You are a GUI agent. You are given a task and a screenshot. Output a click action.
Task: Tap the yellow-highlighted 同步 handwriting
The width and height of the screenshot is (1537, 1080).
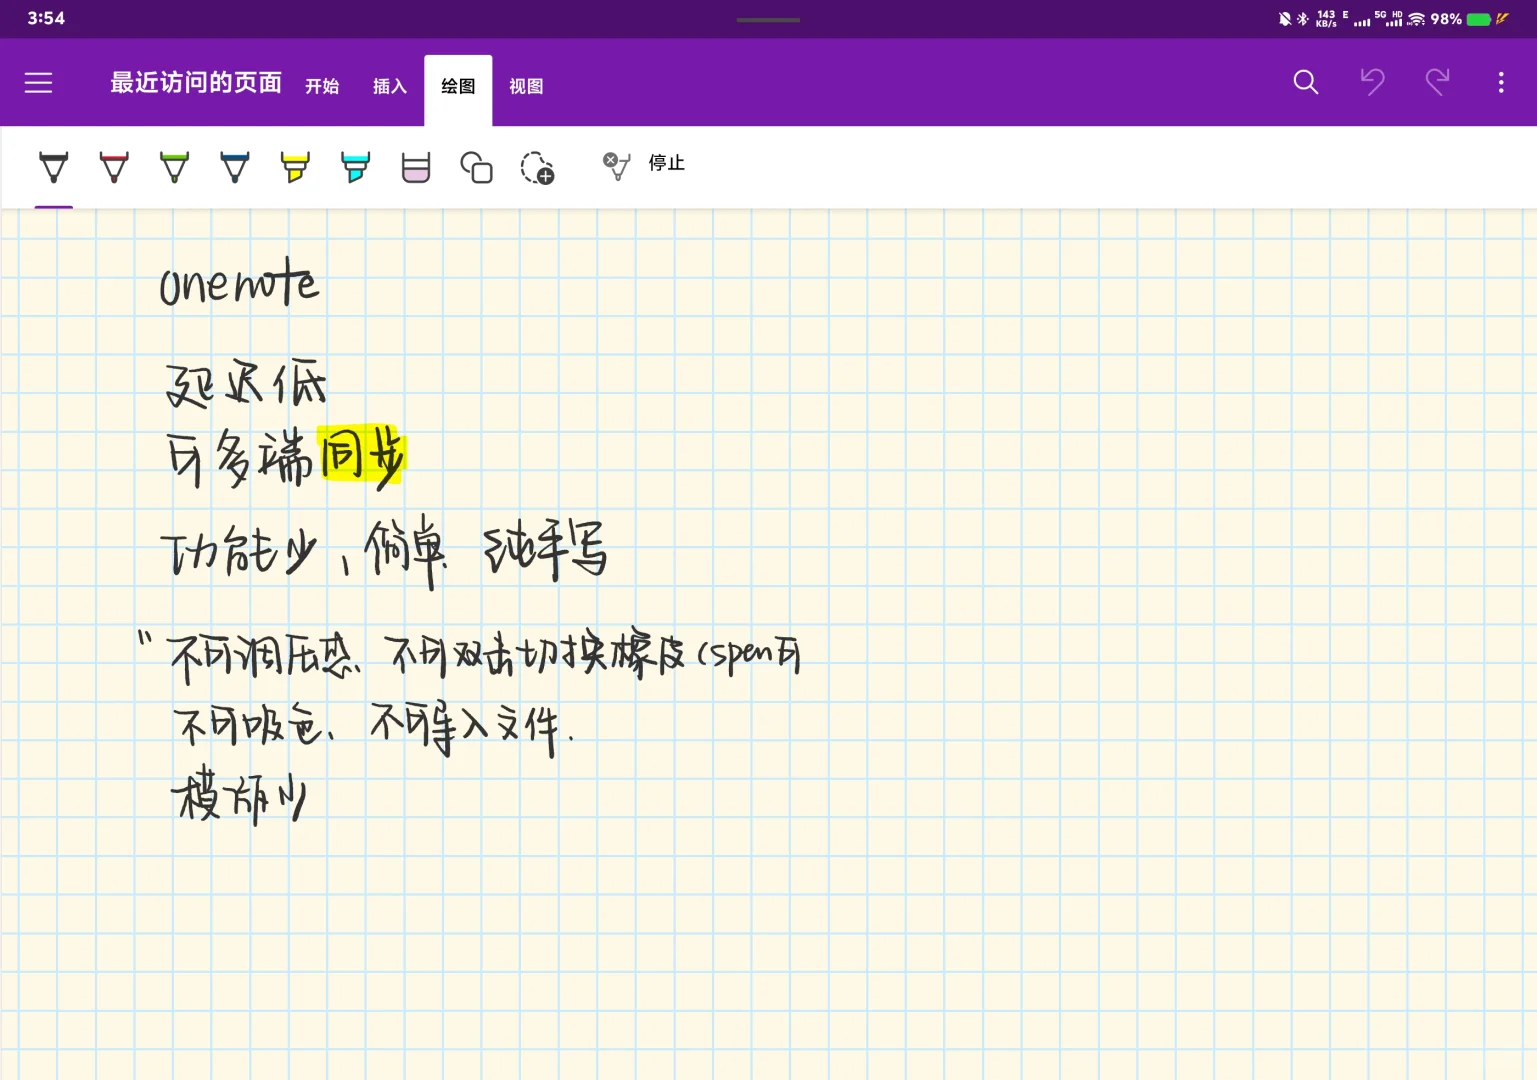pyautogui.click(x=362, y=455)
